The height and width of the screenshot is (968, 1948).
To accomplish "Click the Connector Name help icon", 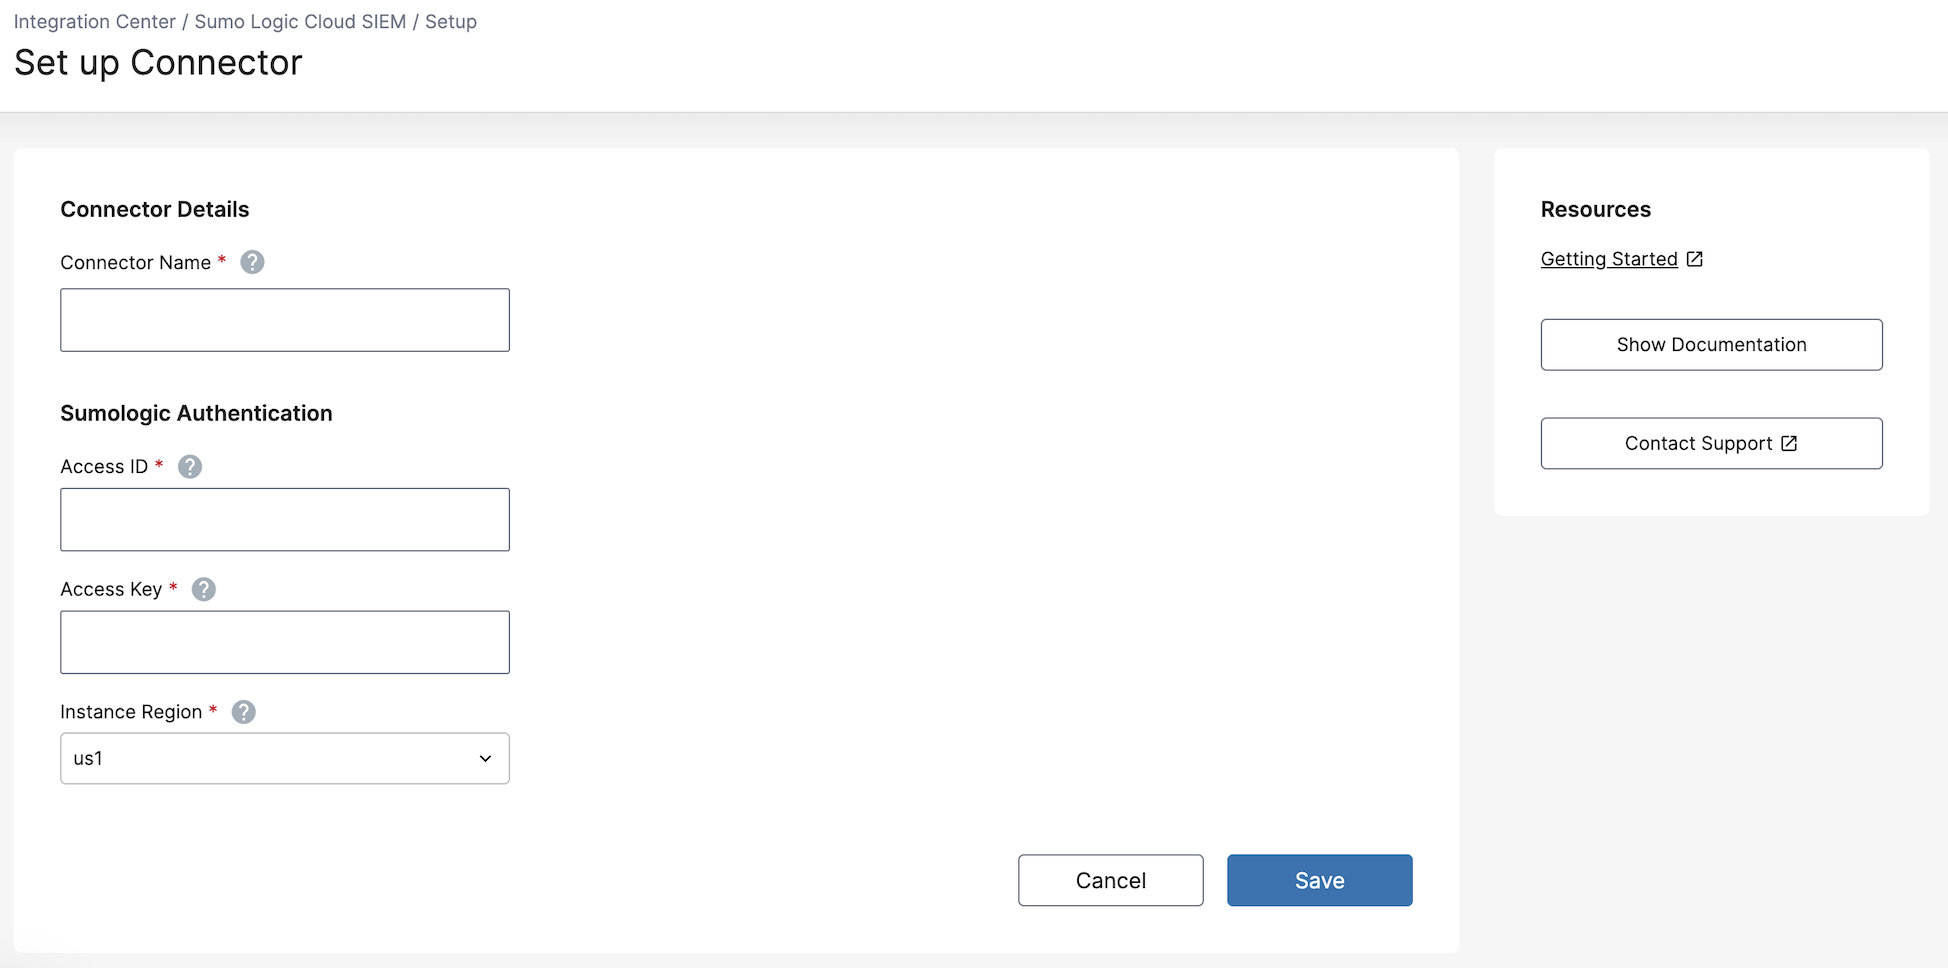I will 252,262.
